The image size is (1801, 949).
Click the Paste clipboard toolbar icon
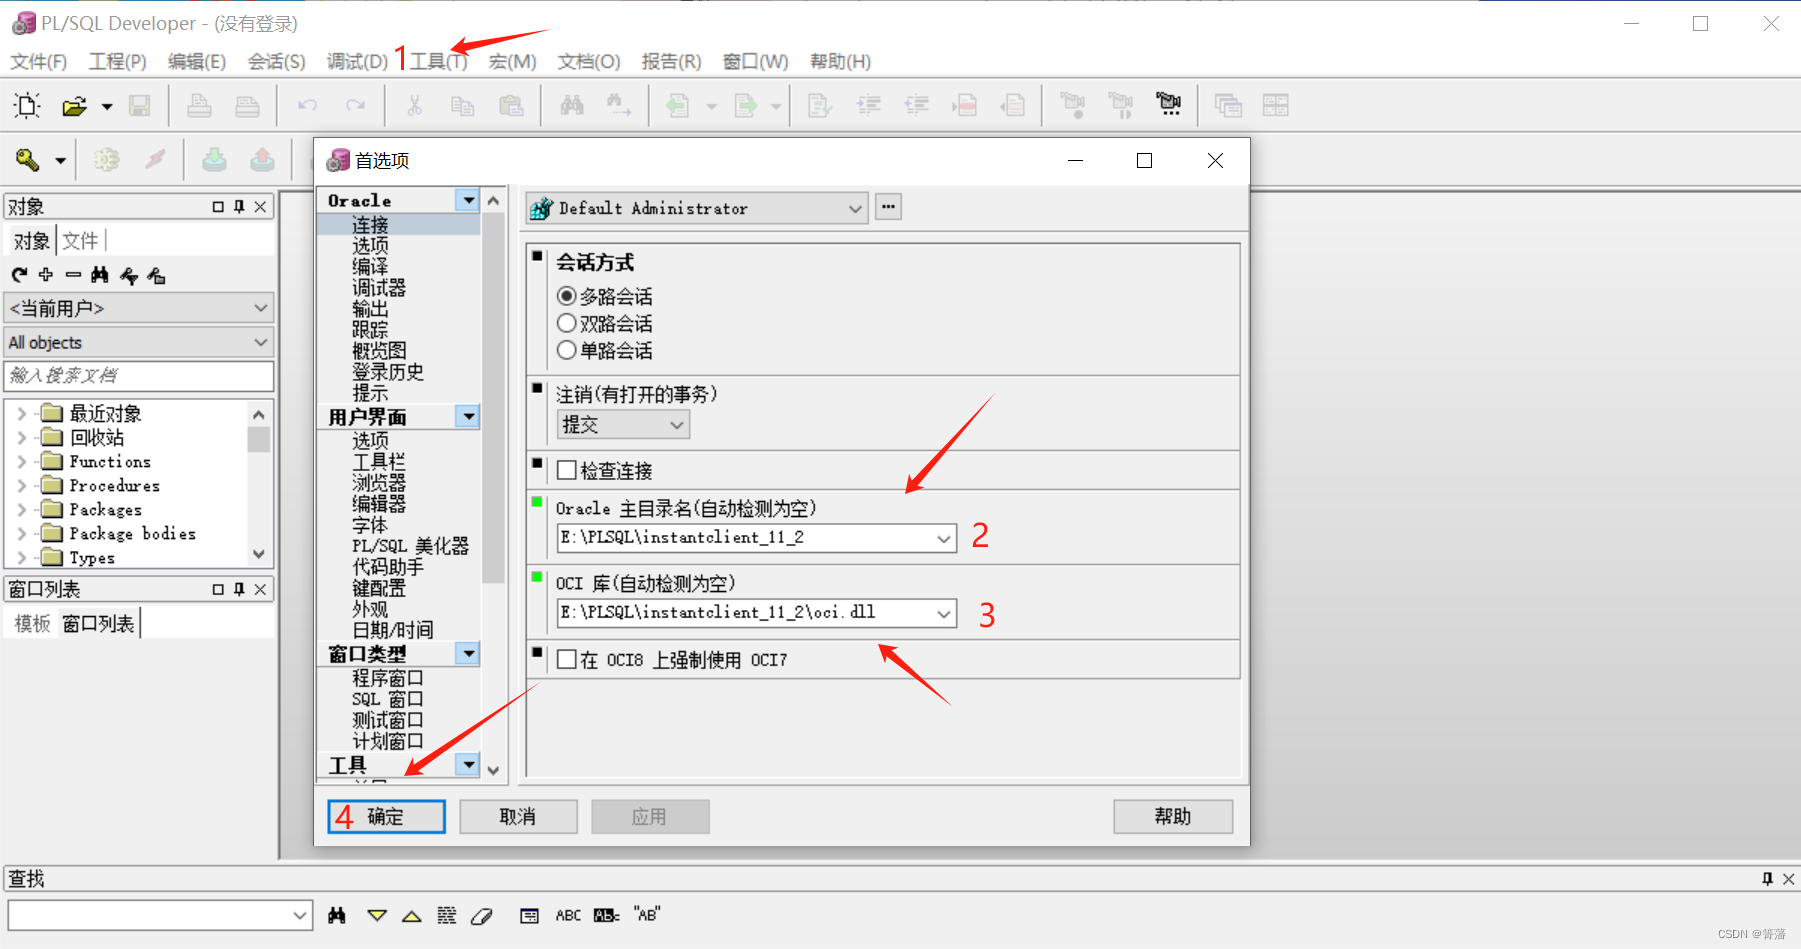512,105
